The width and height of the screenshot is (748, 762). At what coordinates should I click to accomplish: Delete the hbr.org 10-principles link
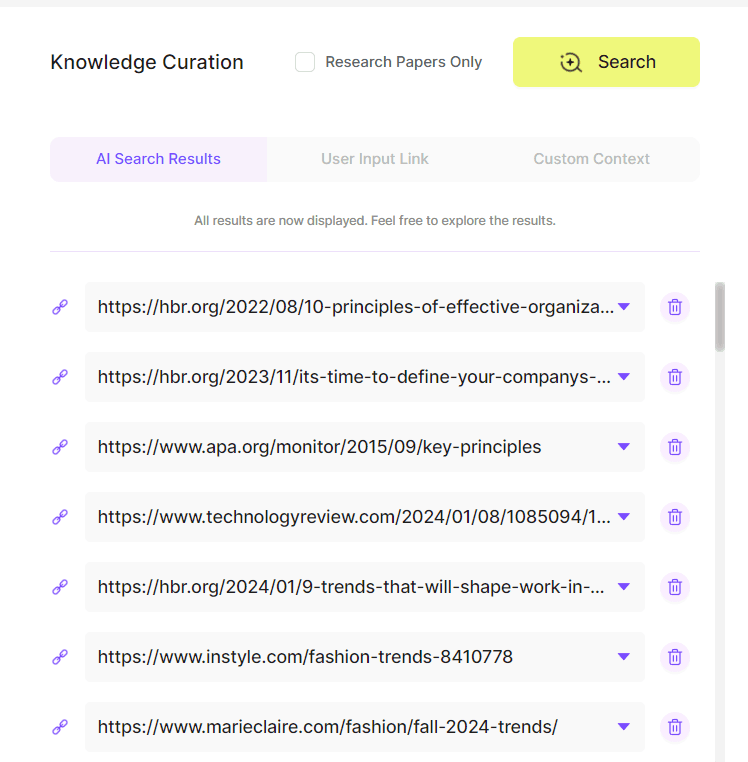click(x=675, y=307)
